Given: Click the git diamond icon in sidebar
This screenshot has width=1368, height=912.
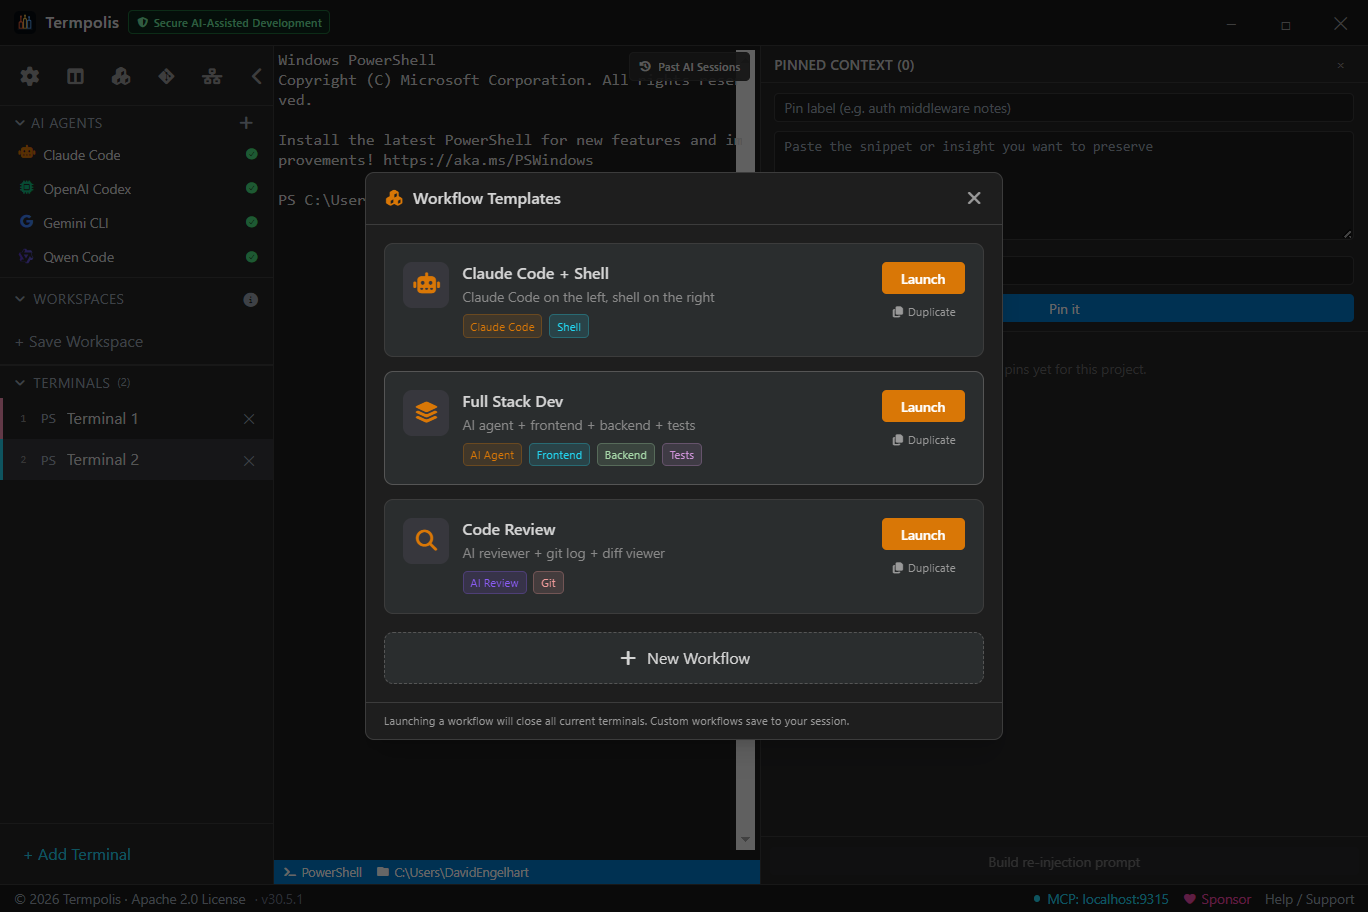Looking at the screenshot, I should 166,76.
